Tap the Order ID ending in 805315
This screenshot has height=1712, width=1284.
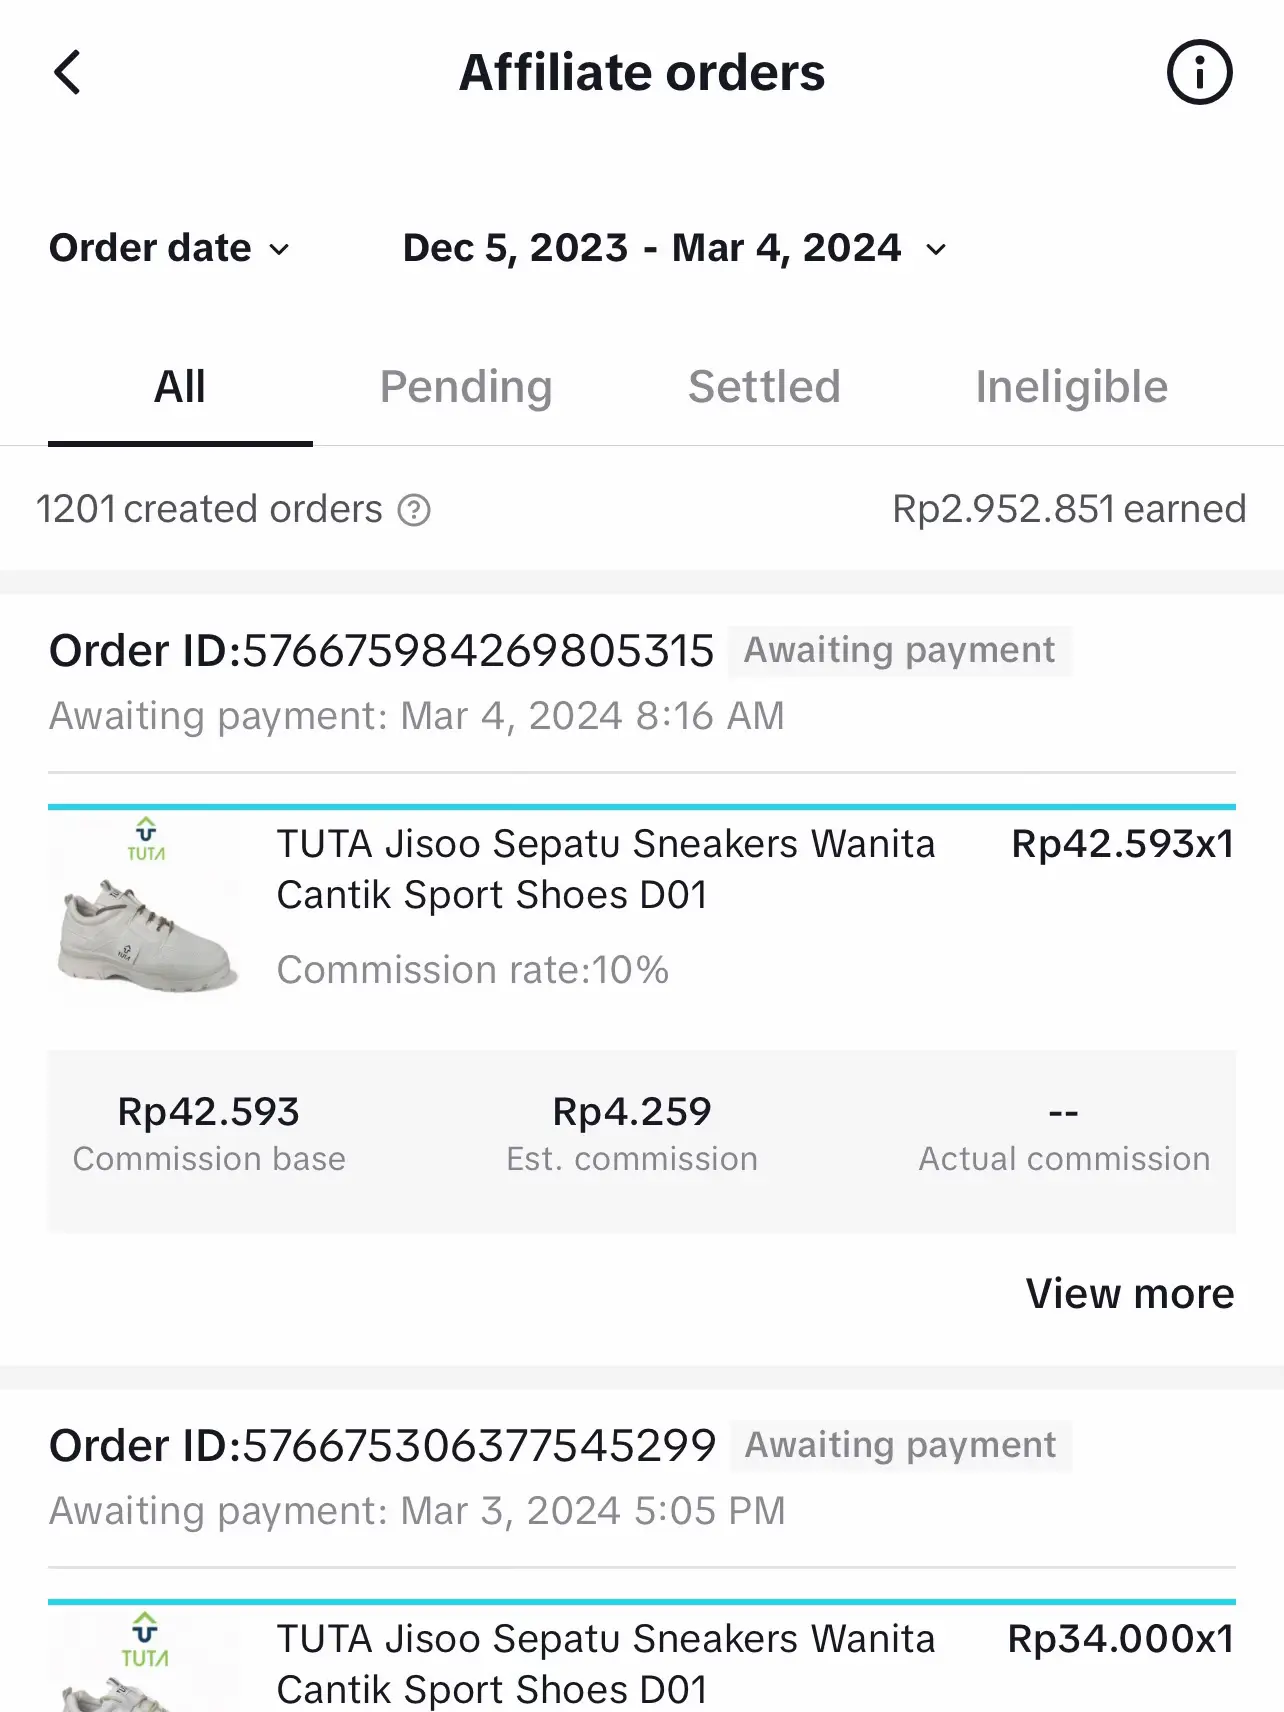coord(382,651)
